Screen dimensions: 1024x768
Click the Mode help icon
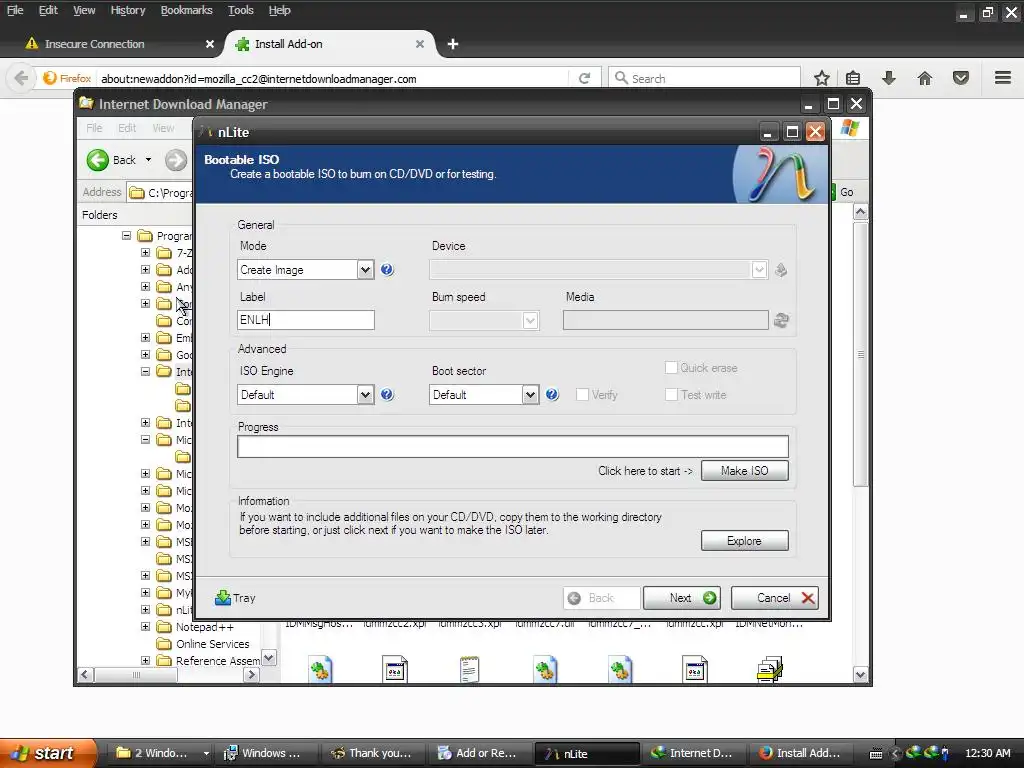387,270
